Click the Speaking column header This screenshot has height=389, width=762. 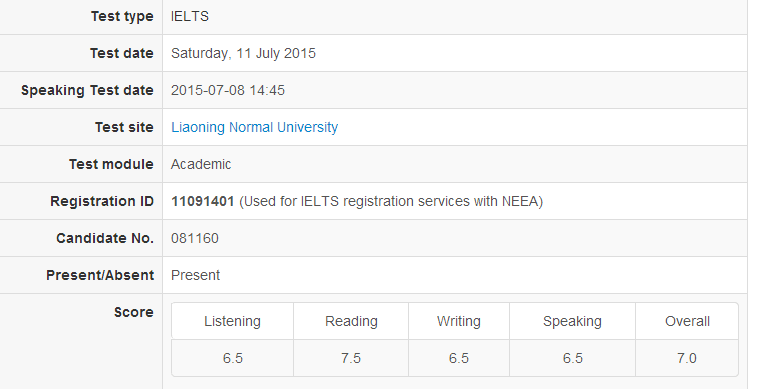pos(572,321)
